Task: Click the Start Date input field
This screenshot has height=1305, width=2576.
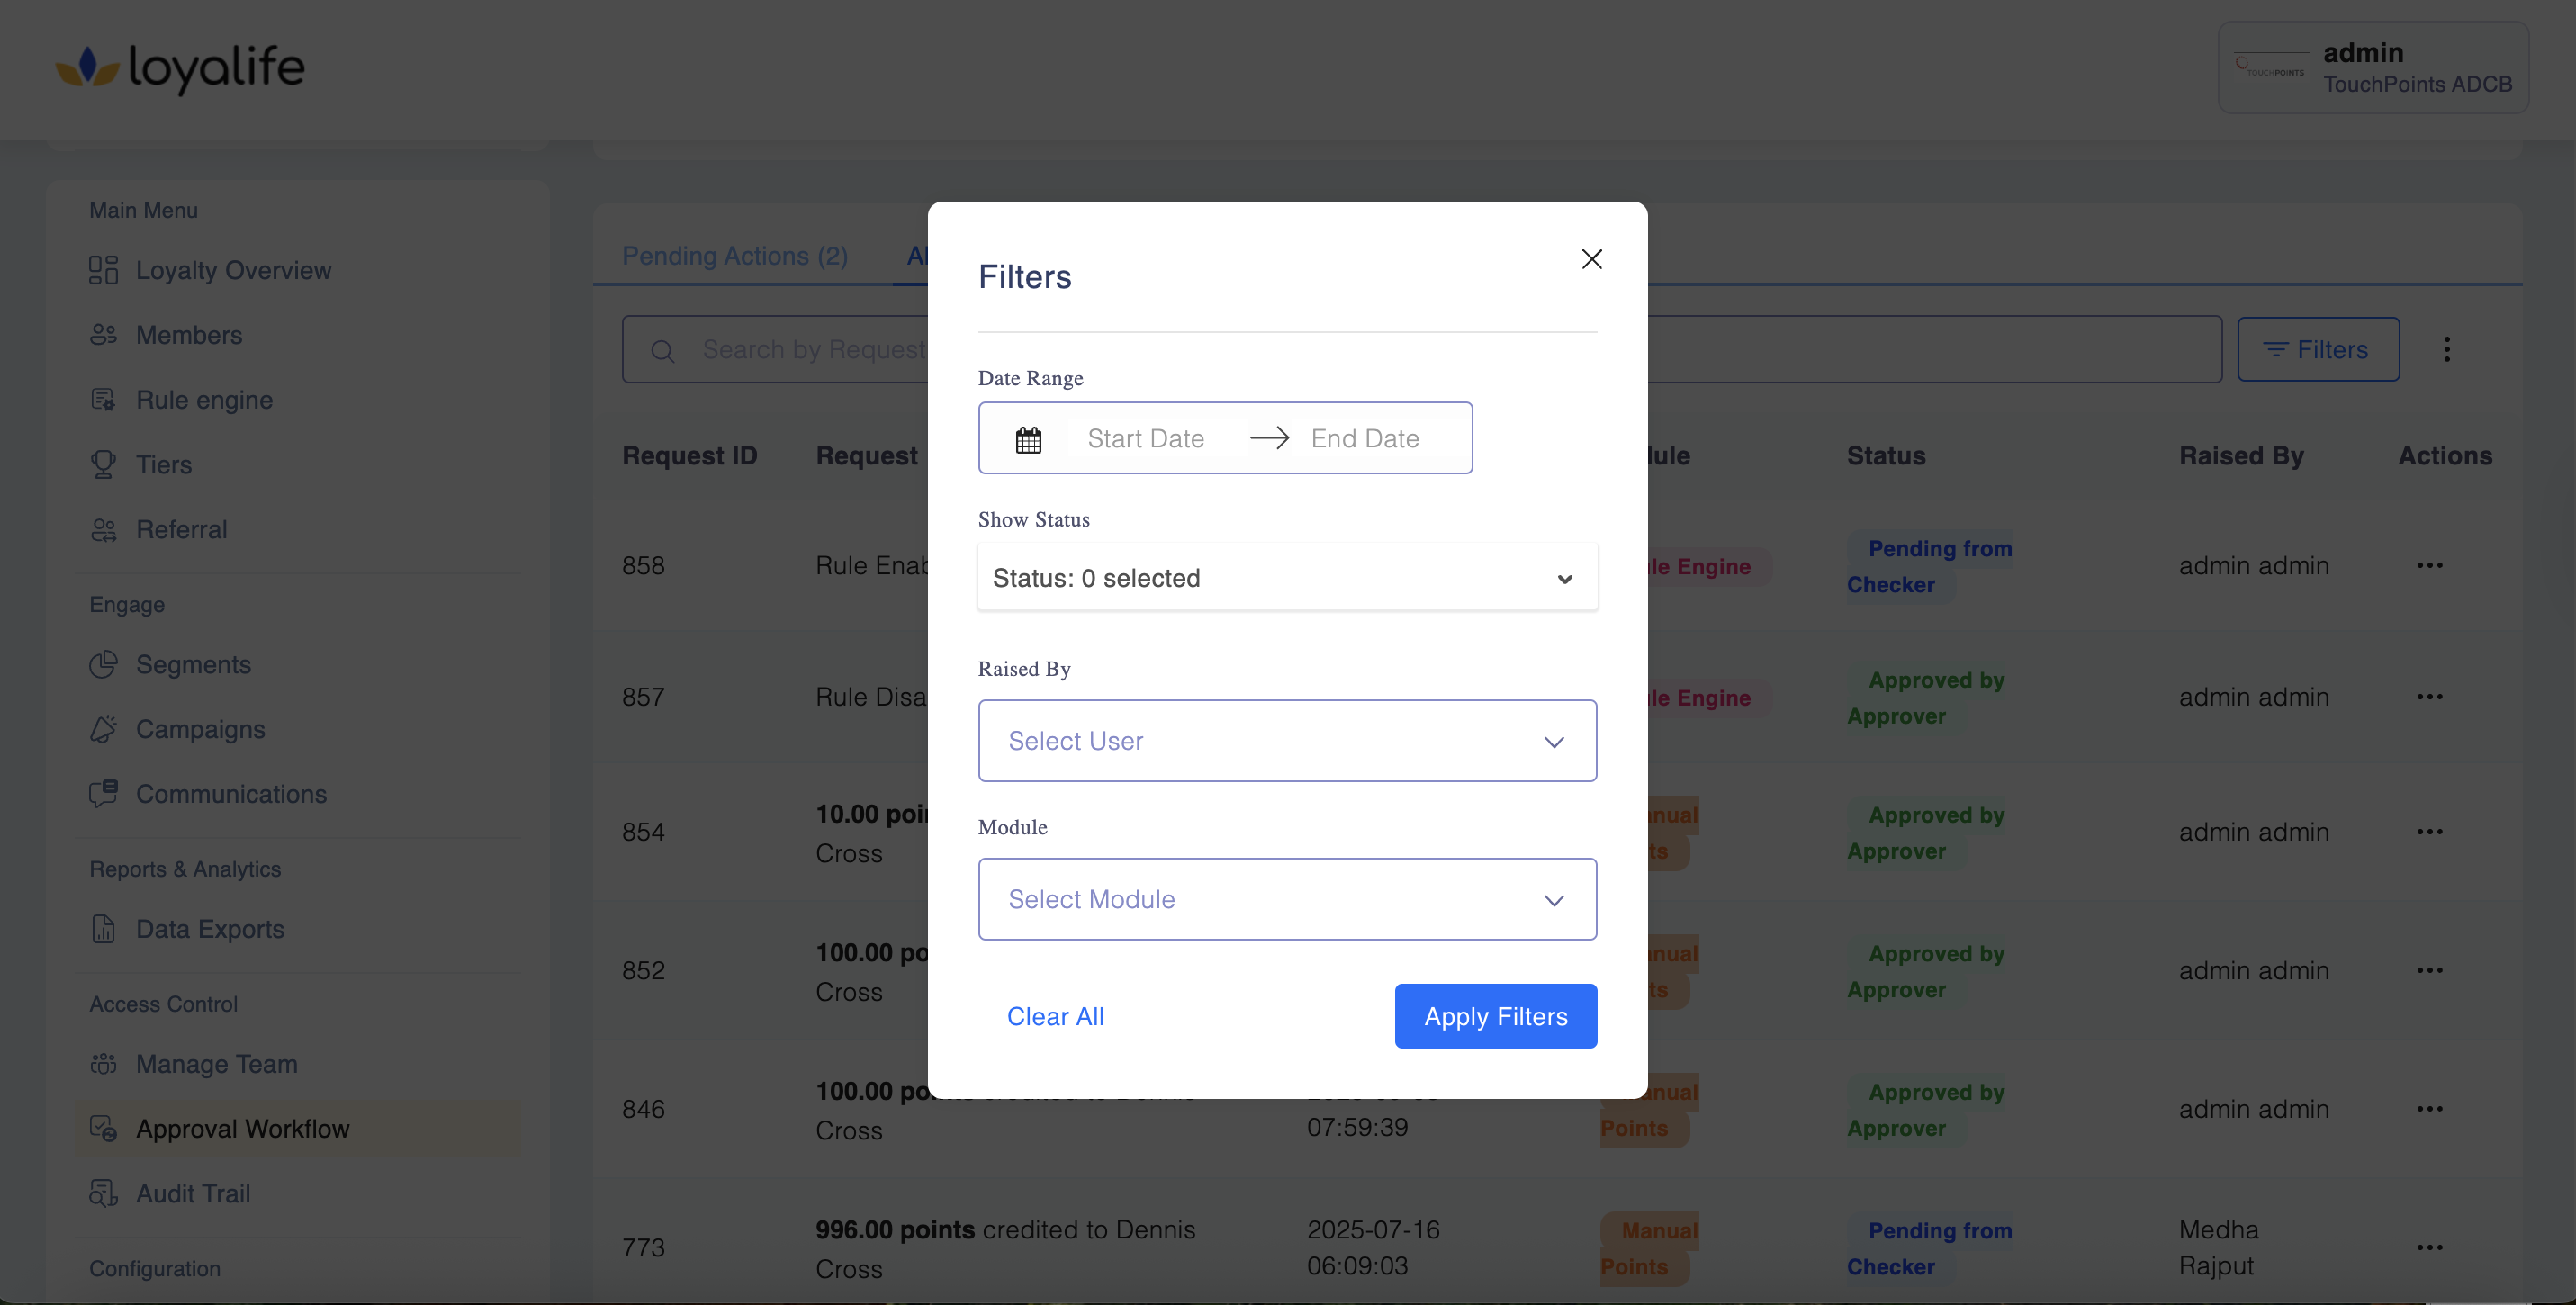Action: pyautogui.click(x=1145, y=439)
